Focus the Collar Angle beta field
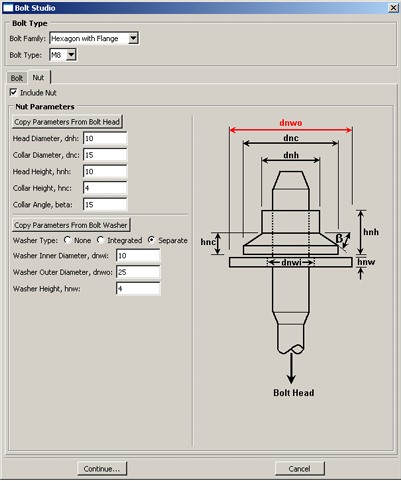This screenshot has width=401, height=481. coord(105,204)
